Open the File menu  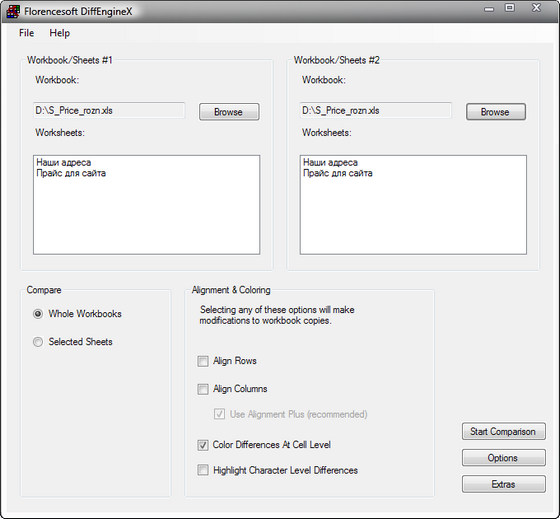click(x=26, y=33)
